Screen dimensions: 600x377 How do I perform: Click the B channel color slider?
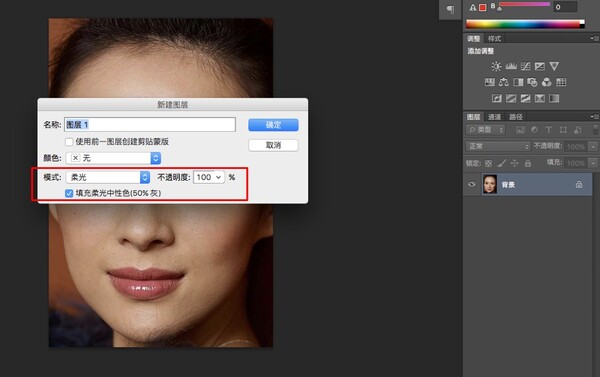click(x=524, y=5)
